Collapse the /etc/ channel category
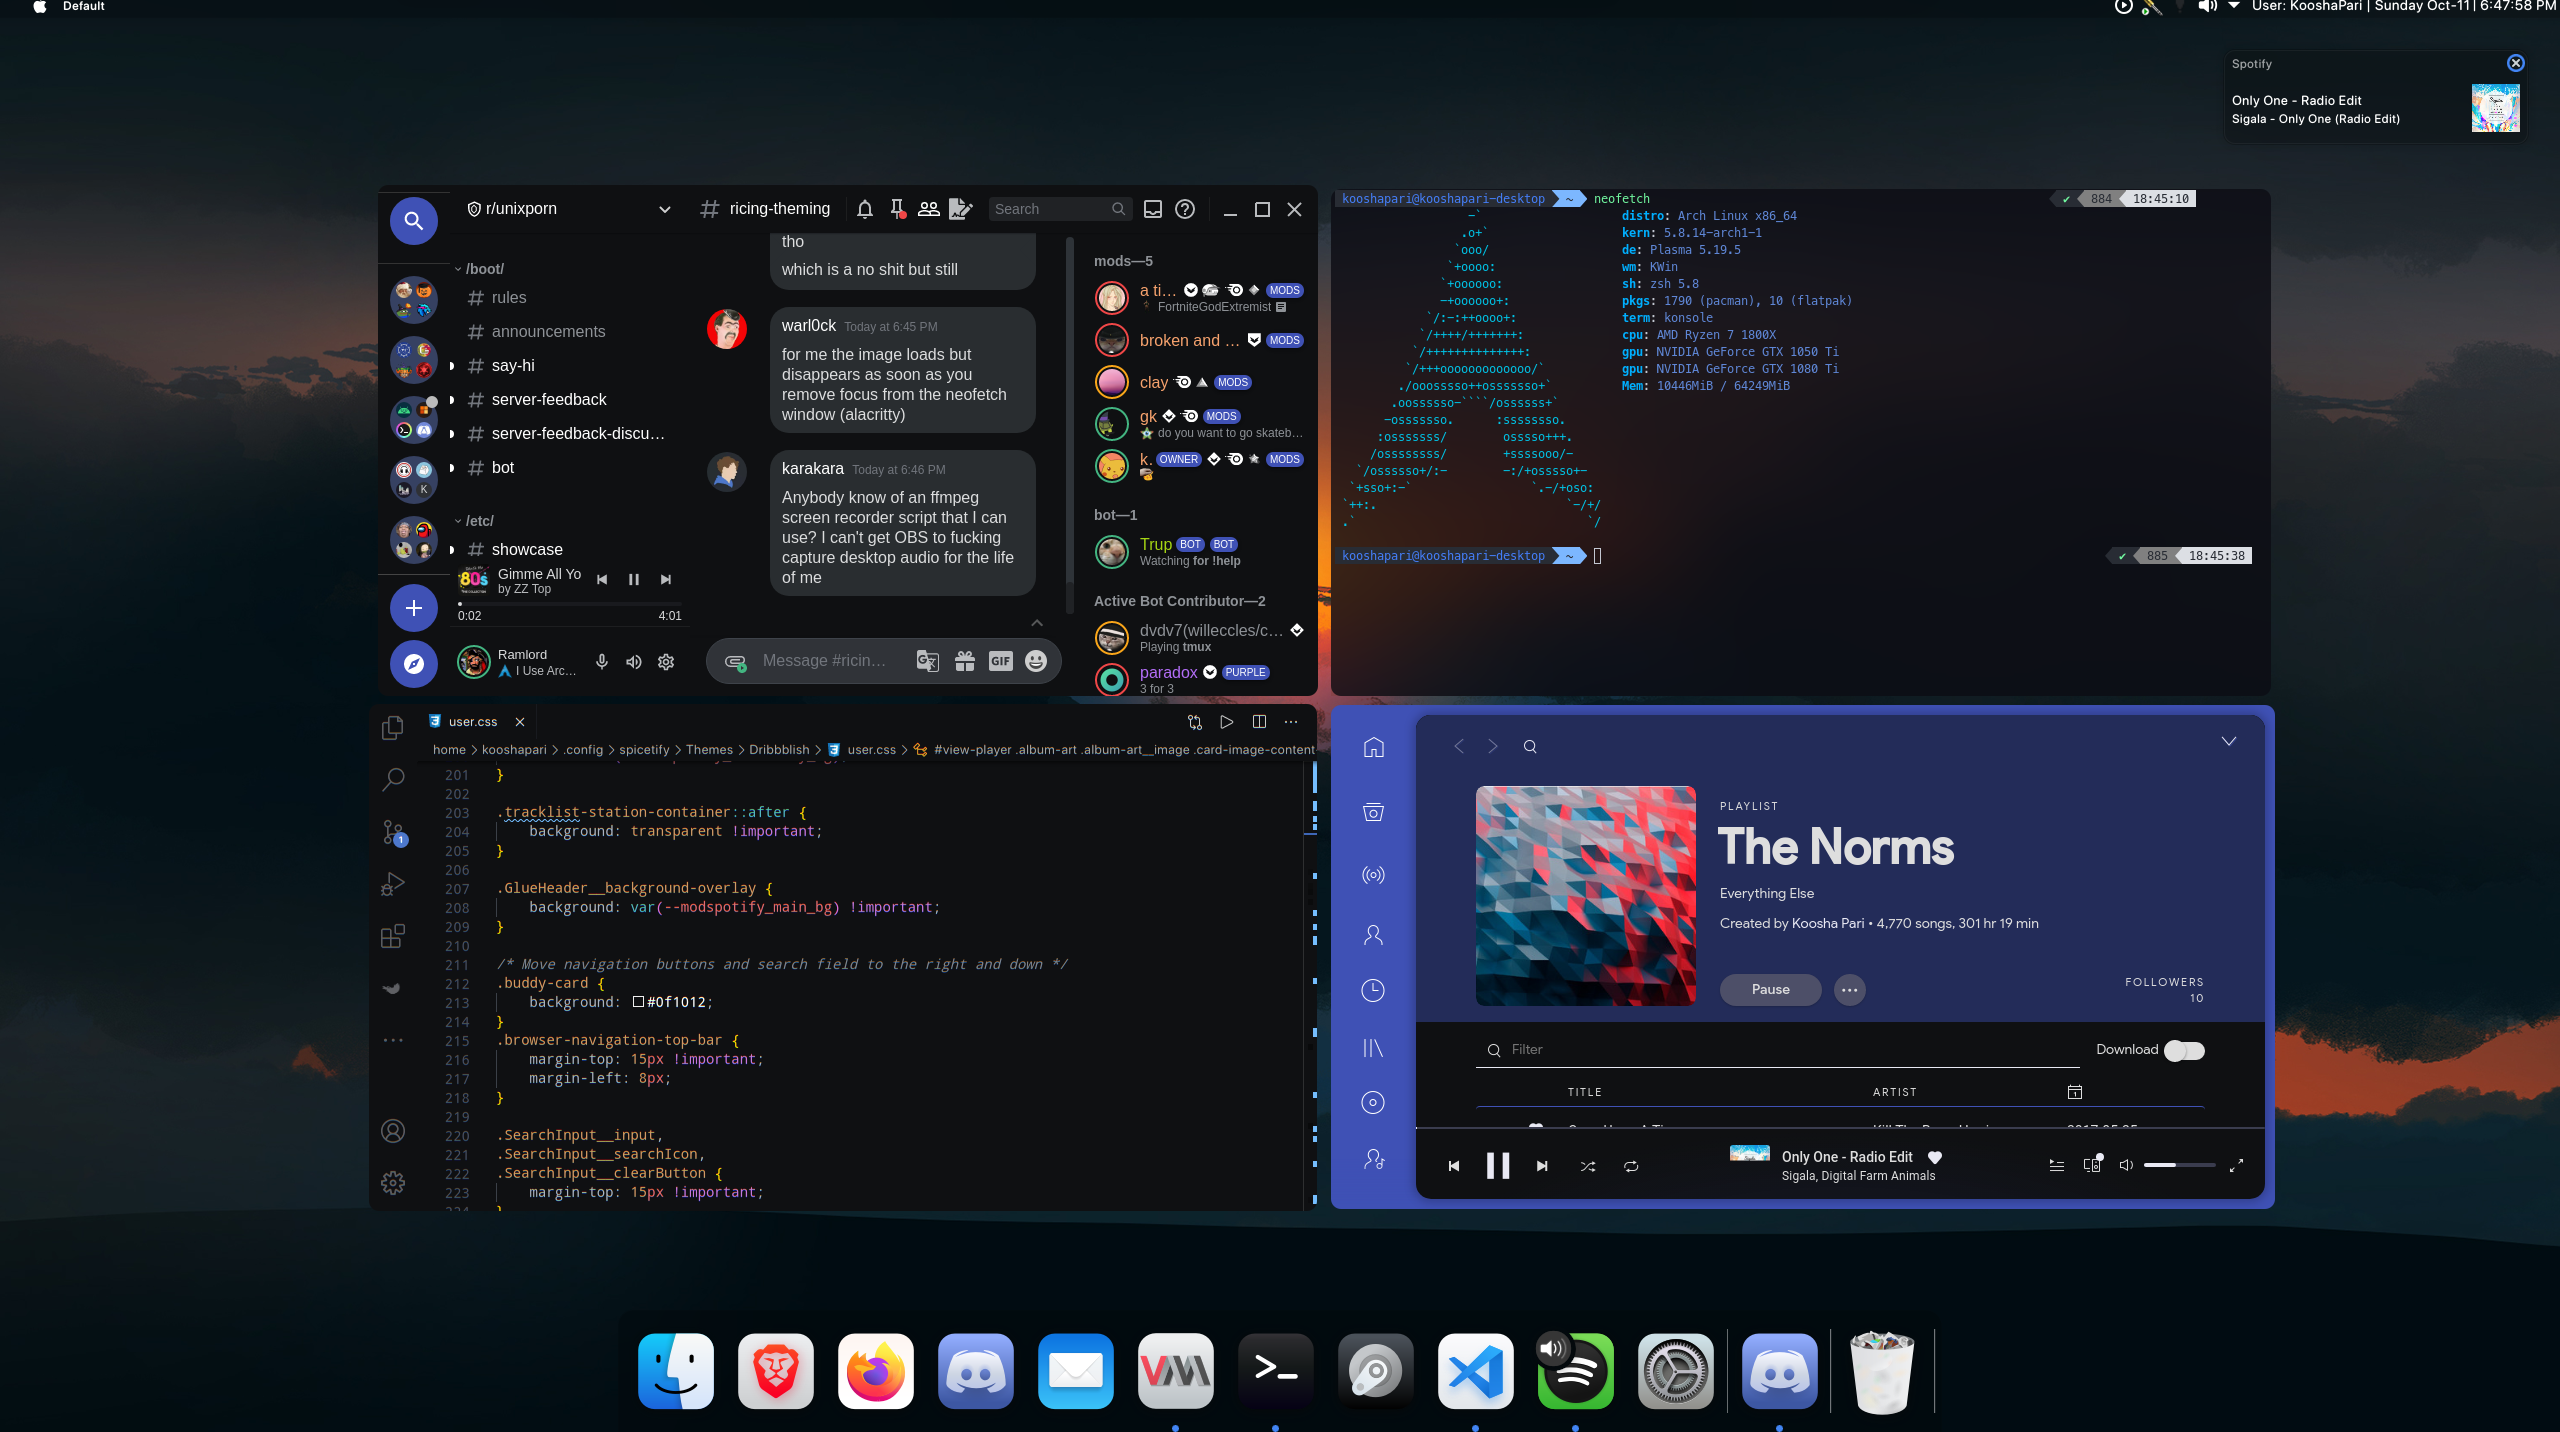 point(478,521)
